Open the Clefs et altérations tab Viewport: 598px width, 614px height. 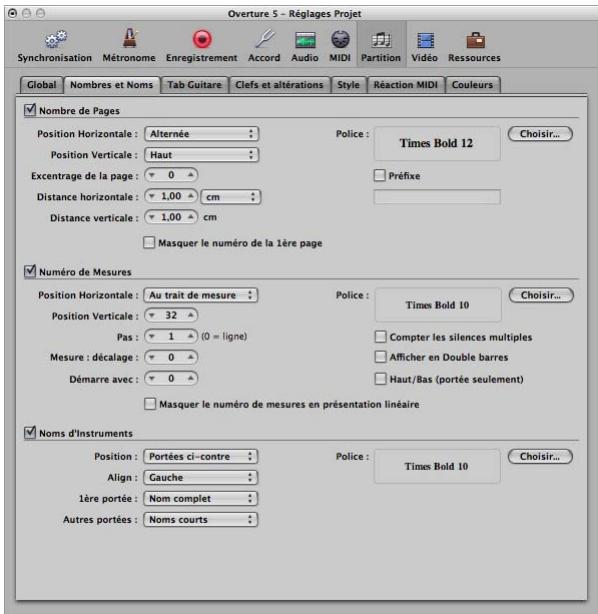279,85
